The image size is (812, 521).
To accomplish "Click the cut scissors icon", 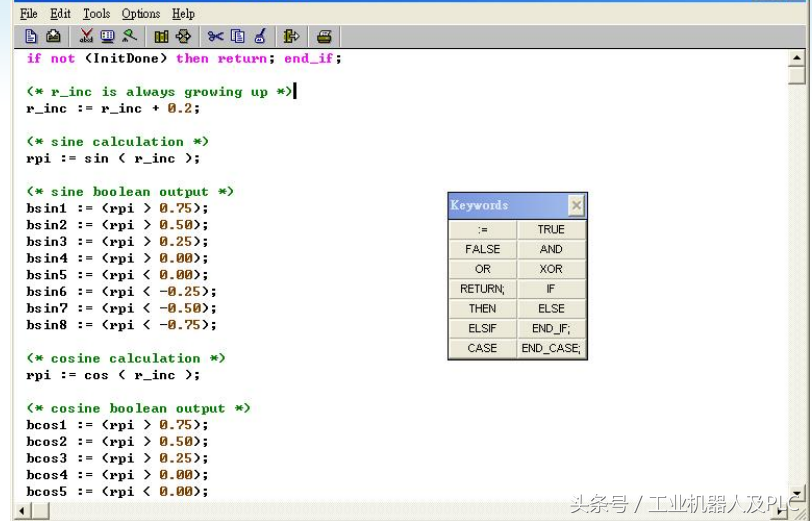I will 215,36.
